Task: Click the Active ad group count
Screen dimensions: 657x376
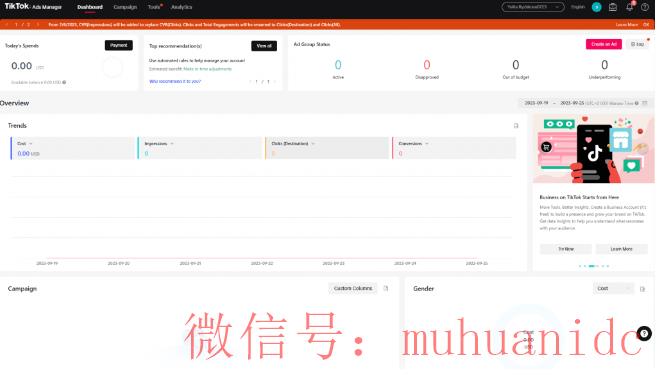Action: click(338, 65)
